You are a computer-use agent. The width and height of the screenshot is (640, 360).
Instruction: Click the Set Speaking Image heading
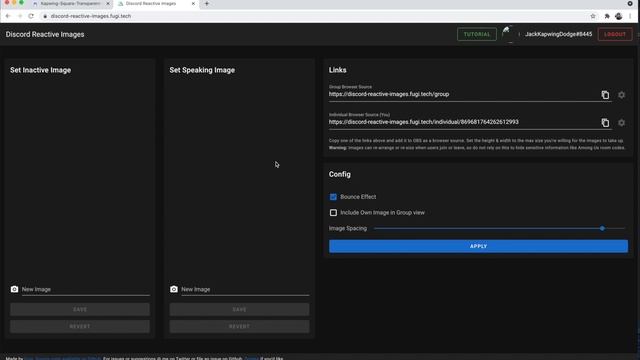tap(202, 70)
